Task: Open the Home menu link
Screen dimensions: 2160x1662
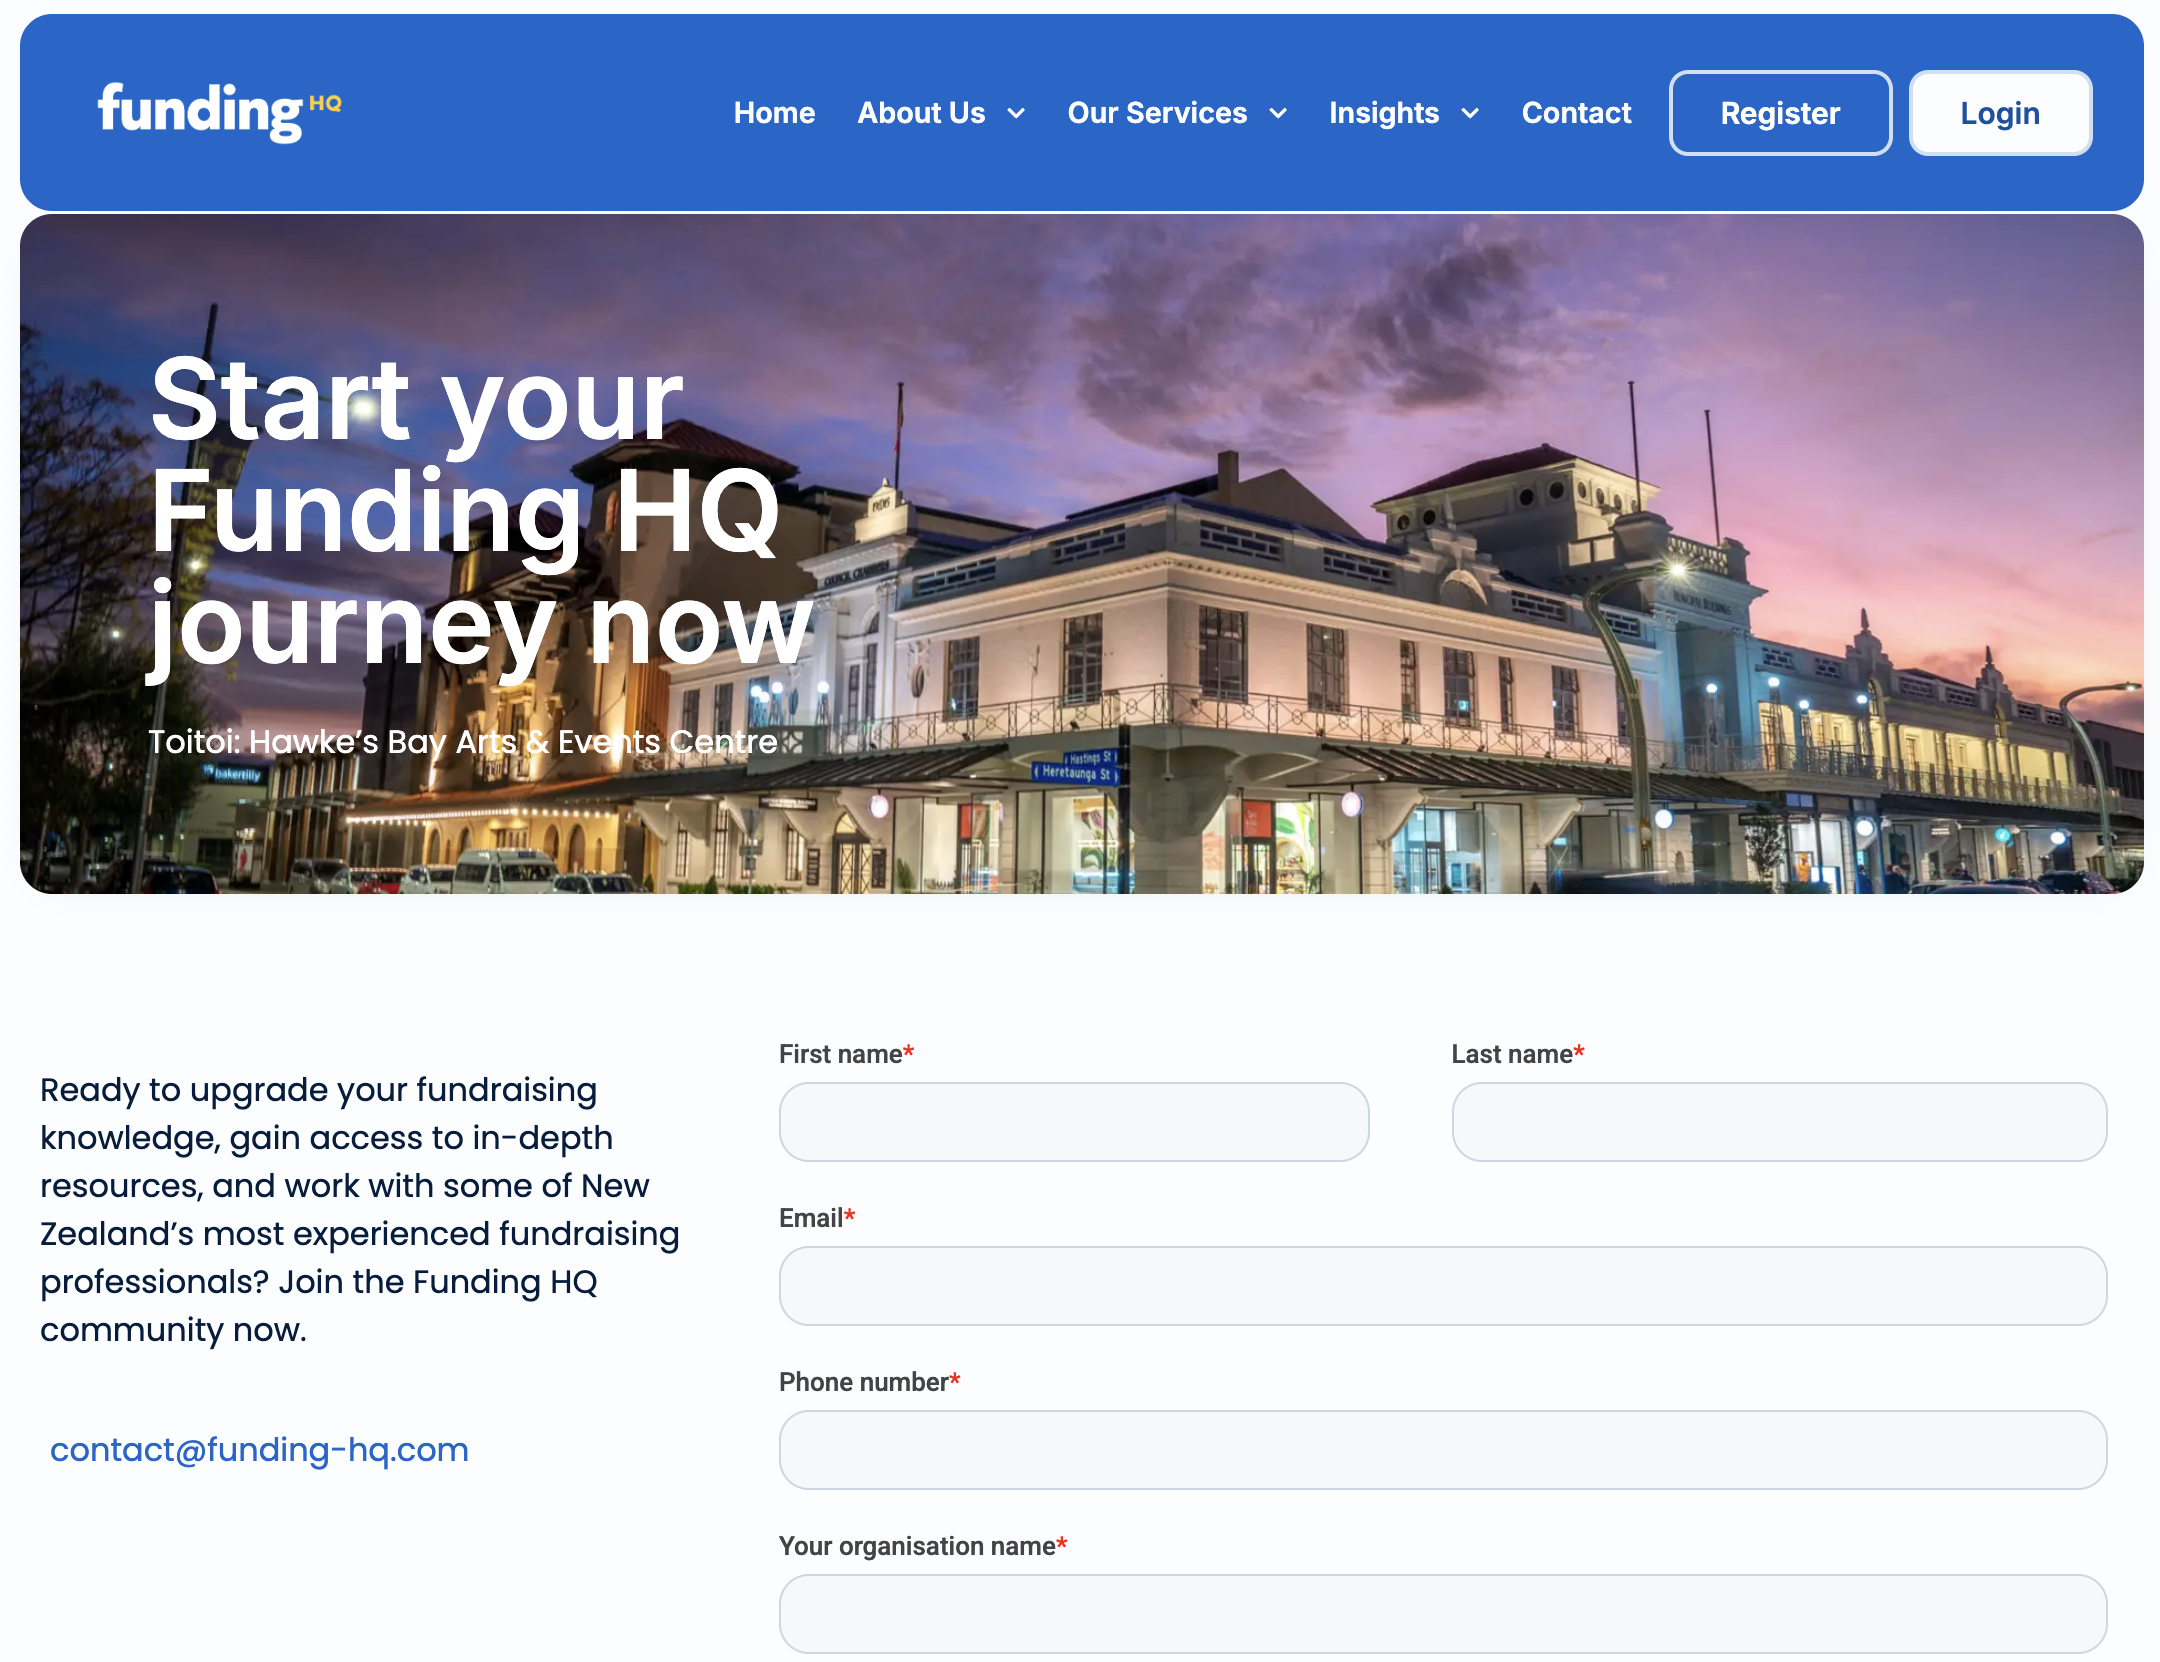Action: 774,113
